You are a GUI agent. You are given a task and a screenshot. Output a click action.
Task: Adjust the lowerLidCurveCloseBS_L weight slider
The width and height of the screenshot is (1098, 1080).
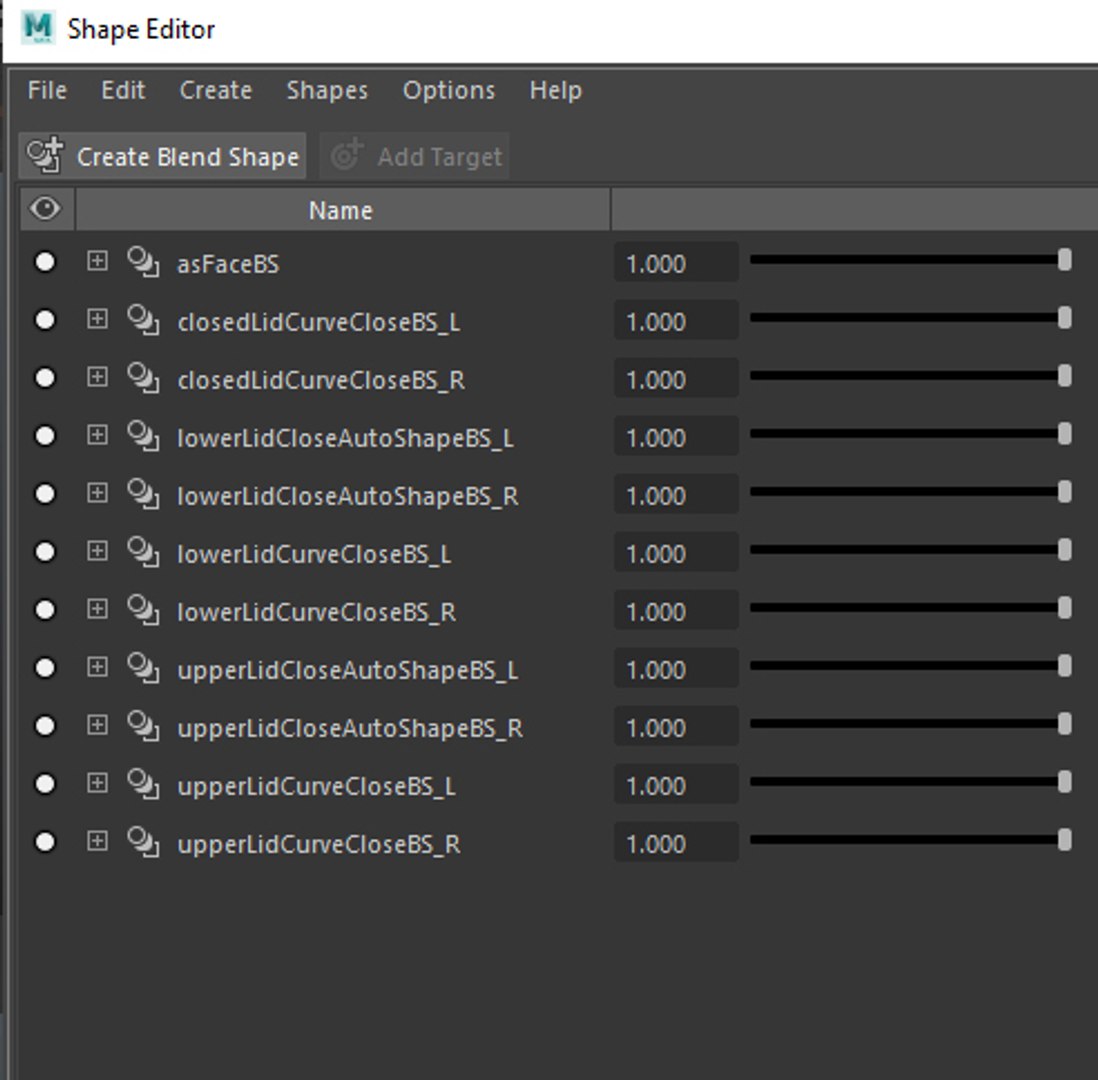point(910,551)
